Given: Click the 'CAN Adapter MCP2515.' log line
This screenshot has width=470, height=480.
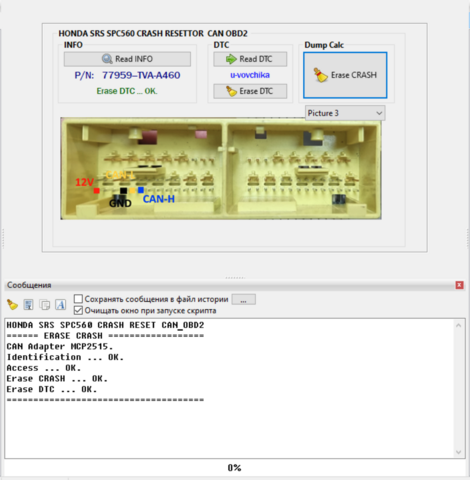Looking at the screenshot, I should [x=60, y=347].
